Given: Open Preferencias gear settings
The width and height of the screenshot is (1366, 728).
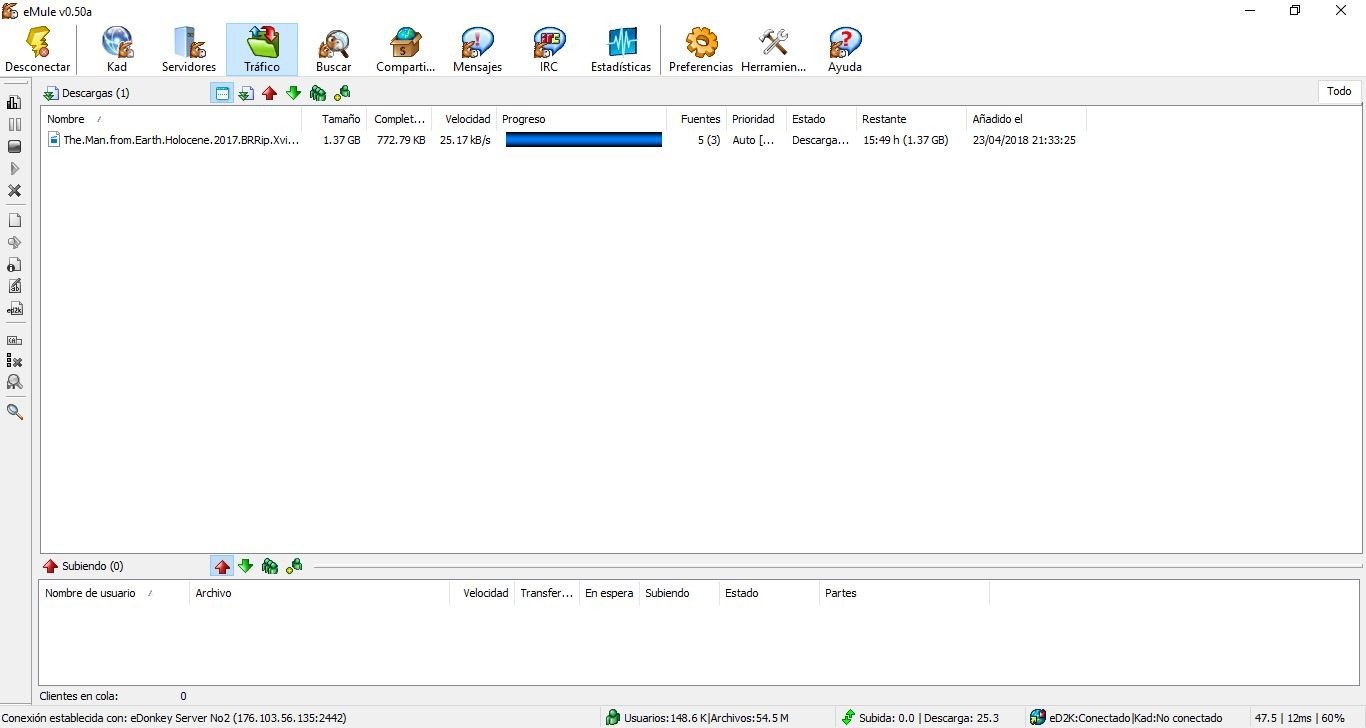Looking at the screenshot, I should point(701,50).
